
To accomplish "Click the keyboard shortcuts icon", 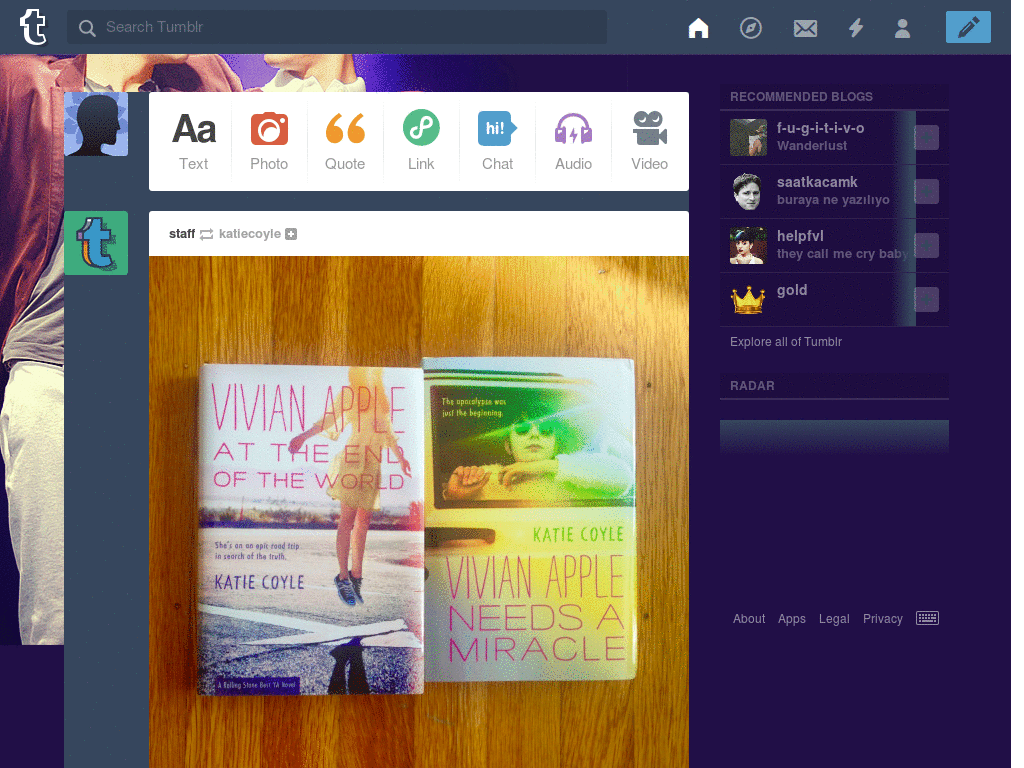I will [927, 618].
